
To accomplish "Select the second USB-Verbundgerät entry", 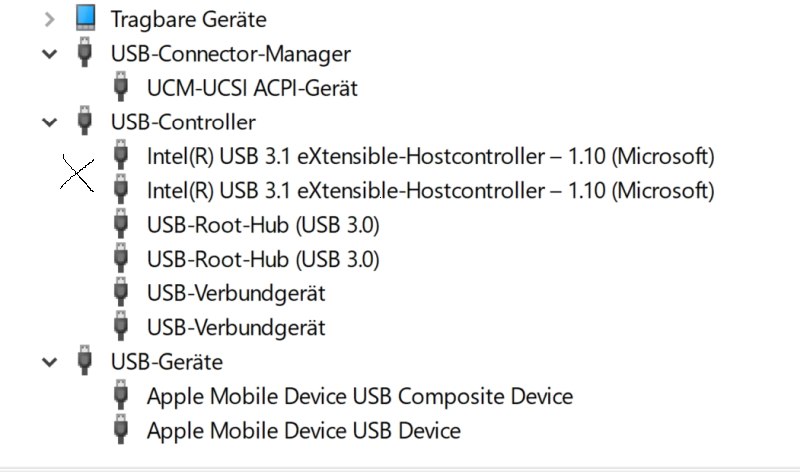I will [x=236, y=328].
